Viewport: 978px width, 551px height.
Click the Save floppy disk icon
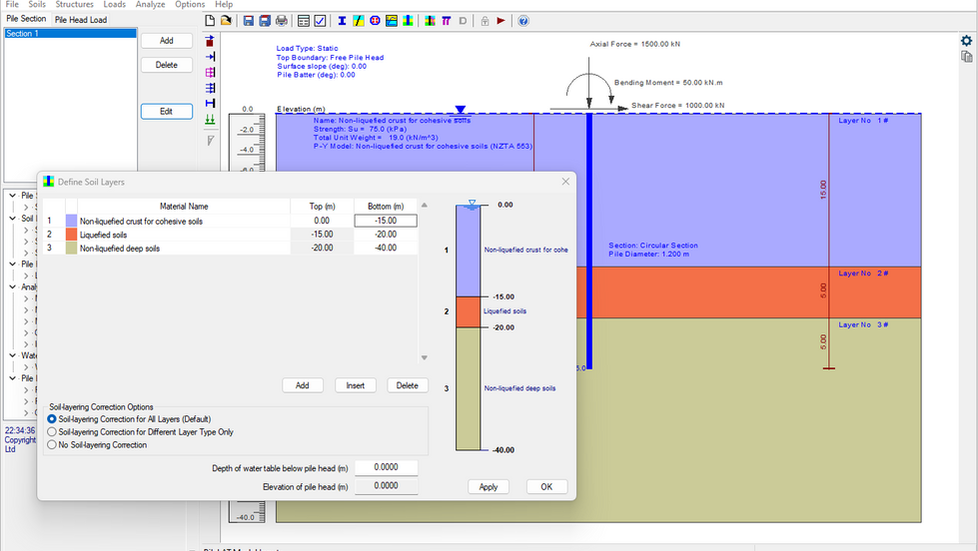(248, 21)
